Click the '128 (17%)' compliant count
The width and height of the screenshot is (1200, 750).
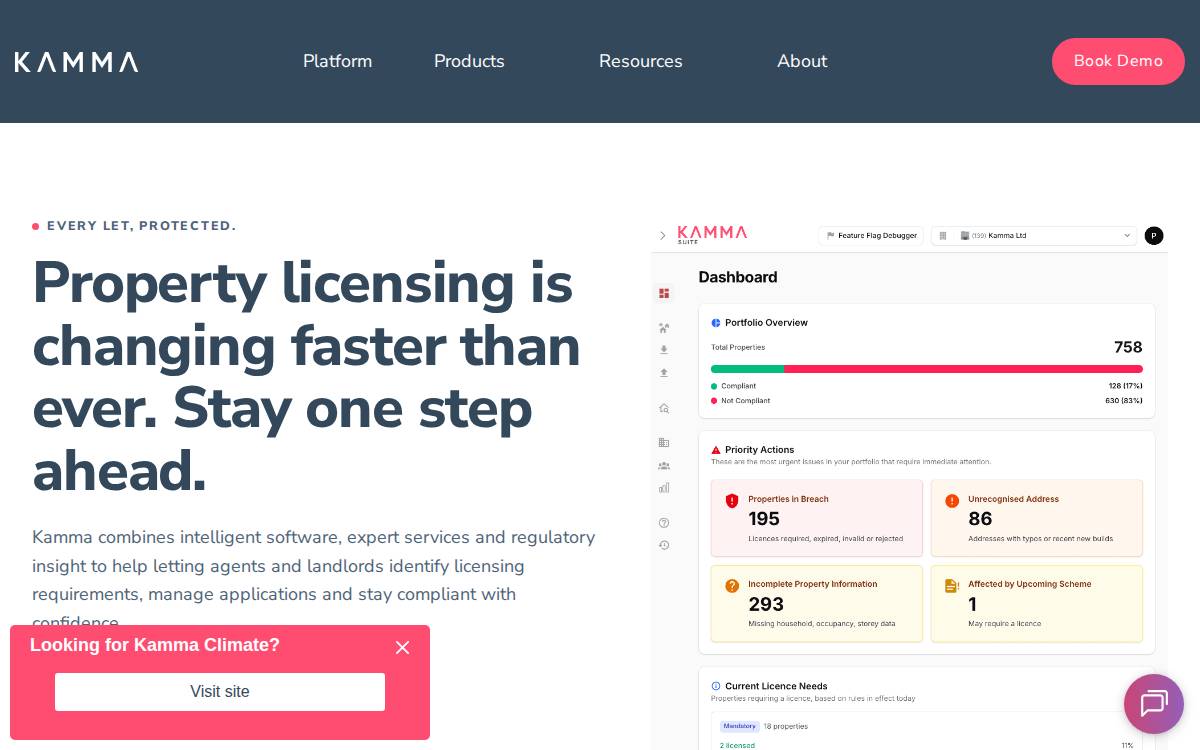[1126, 386]
